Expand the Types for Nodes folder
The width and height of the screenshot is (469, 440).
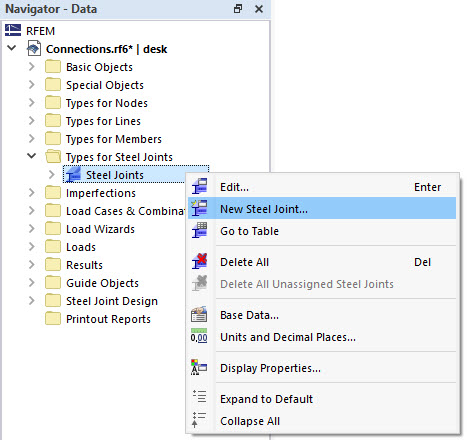[x=31, y=102]
